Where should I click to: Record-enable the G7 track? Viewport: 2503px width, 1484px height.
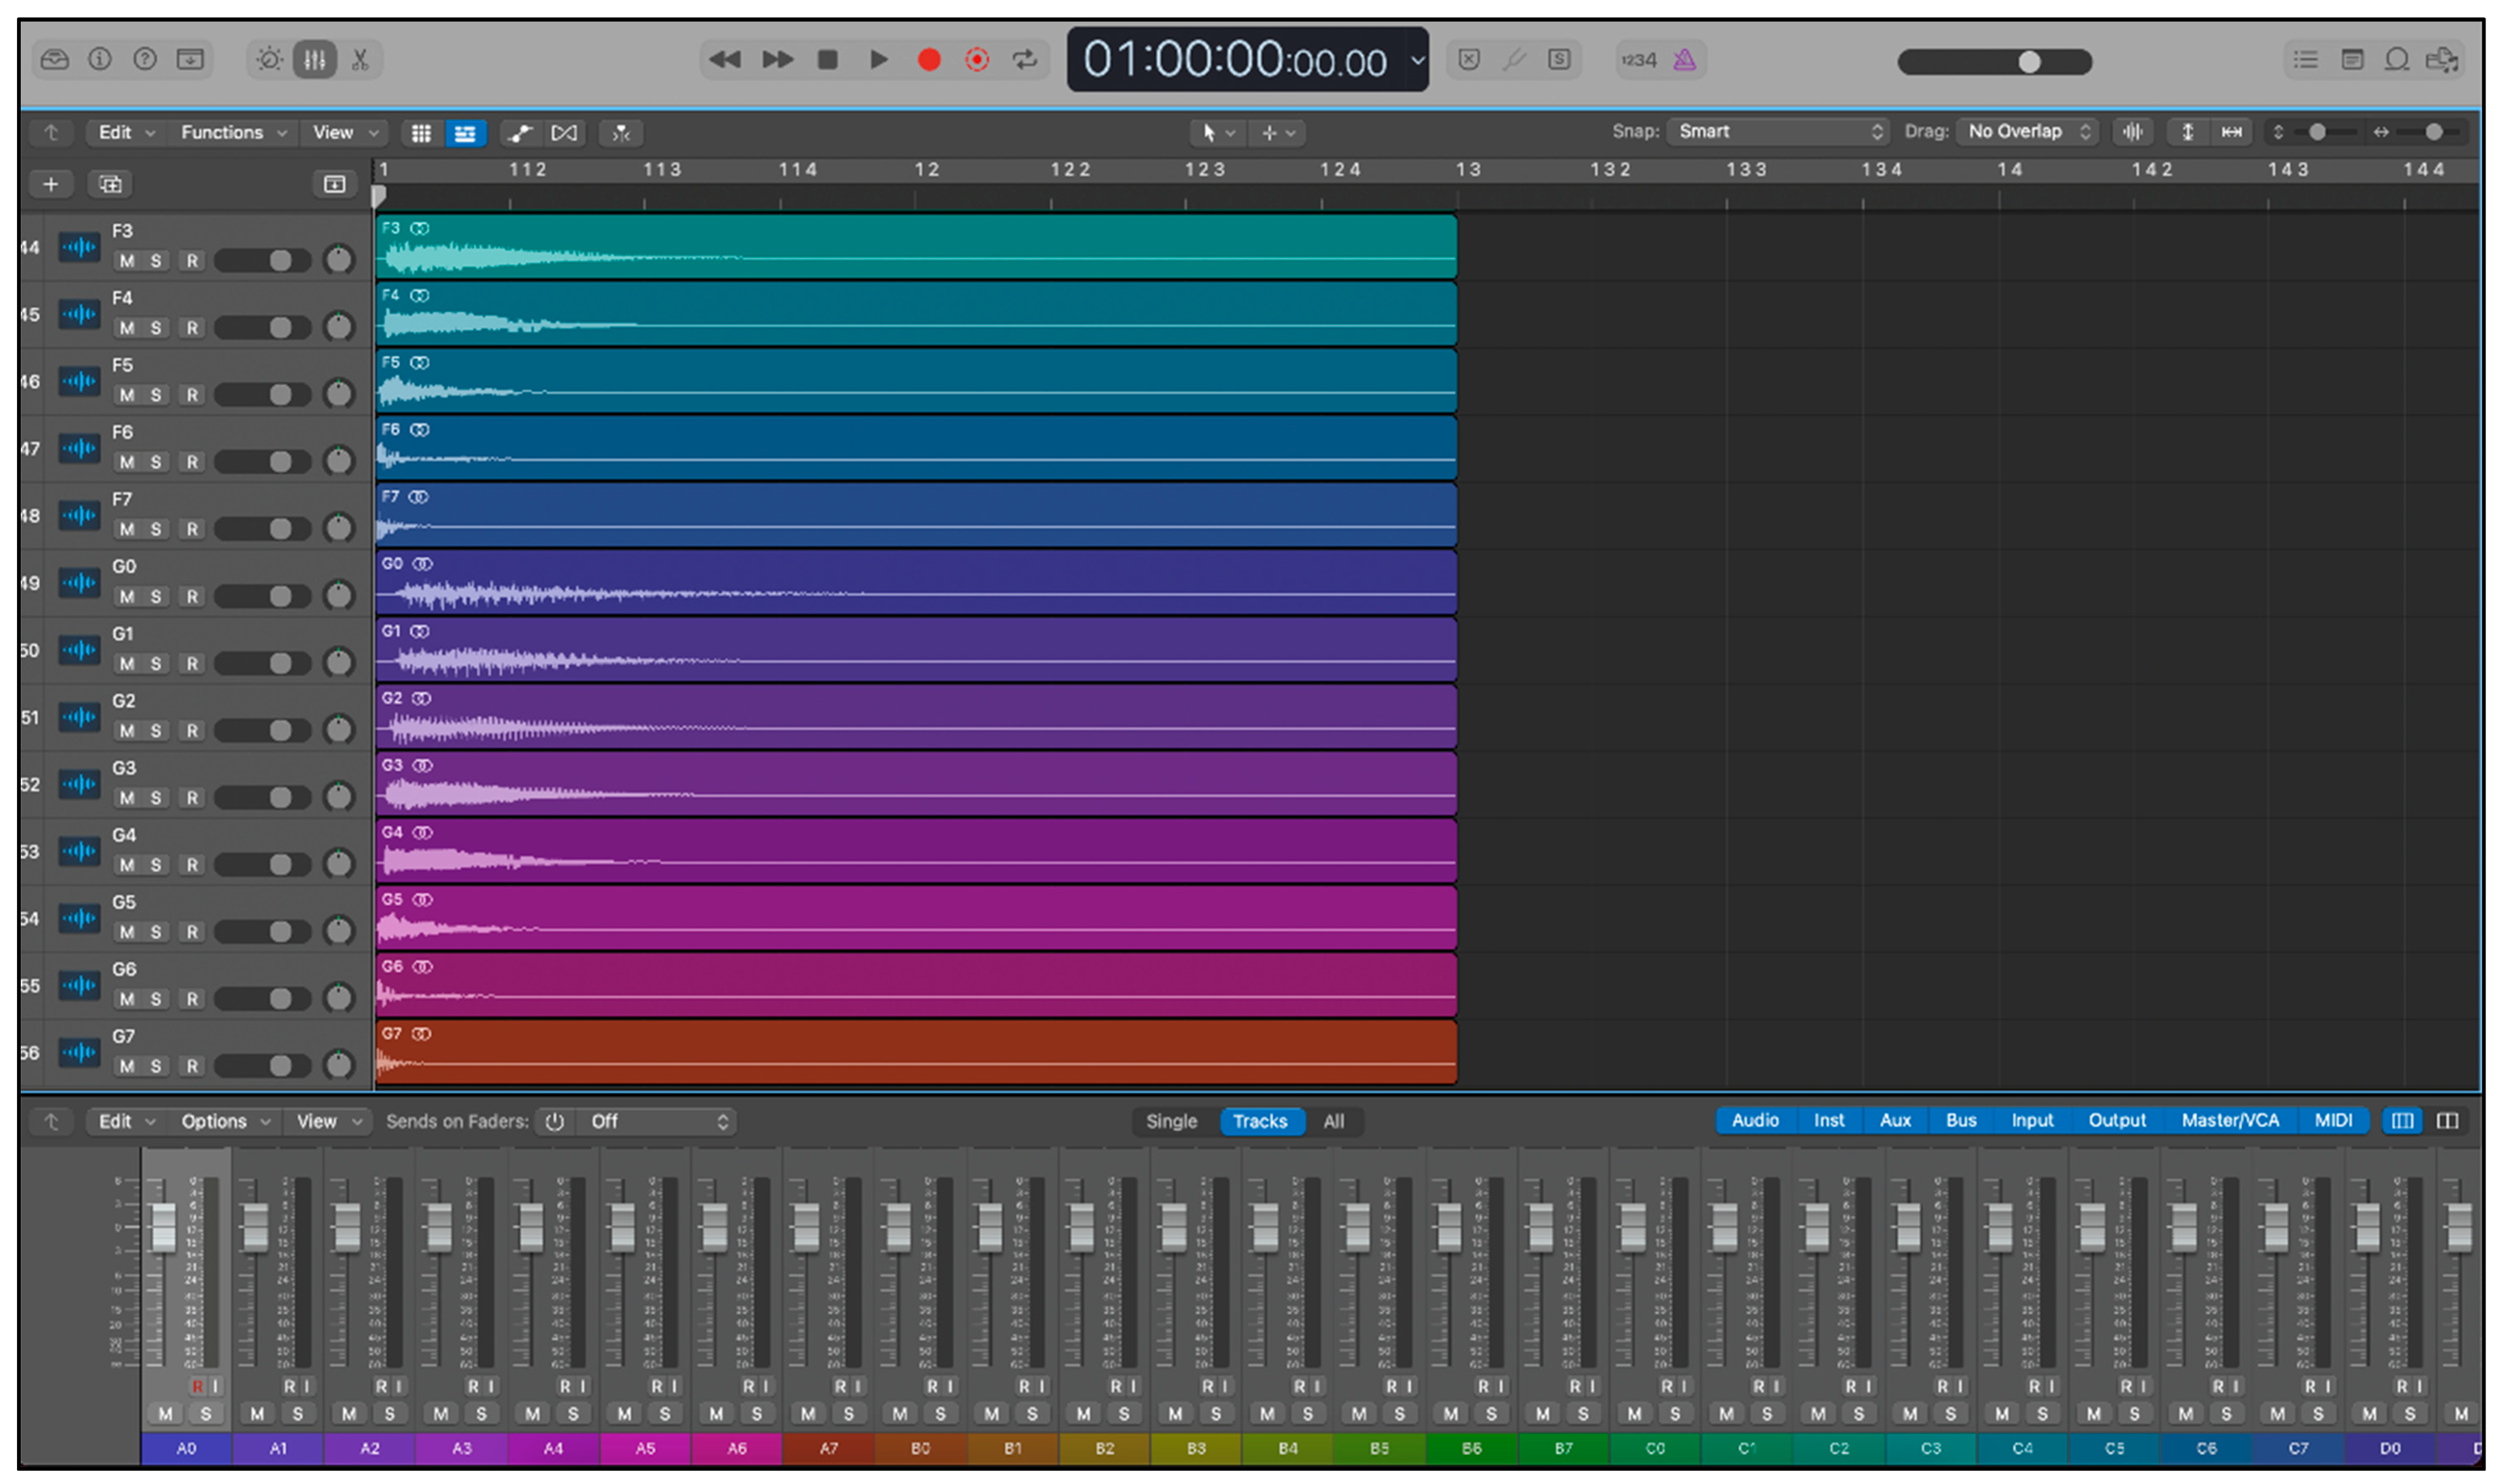click(x=192, y=1066)
